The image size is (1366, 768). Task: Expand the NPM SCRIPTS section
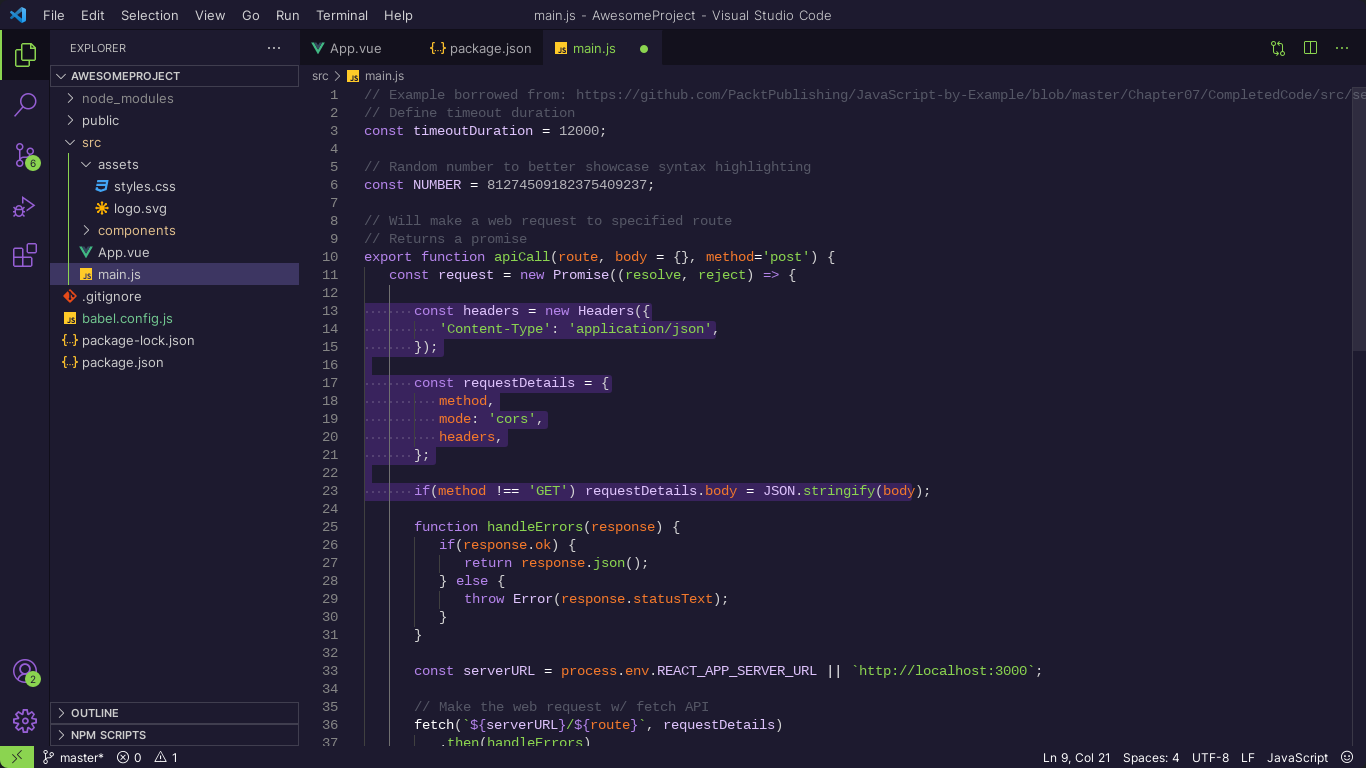174,735
